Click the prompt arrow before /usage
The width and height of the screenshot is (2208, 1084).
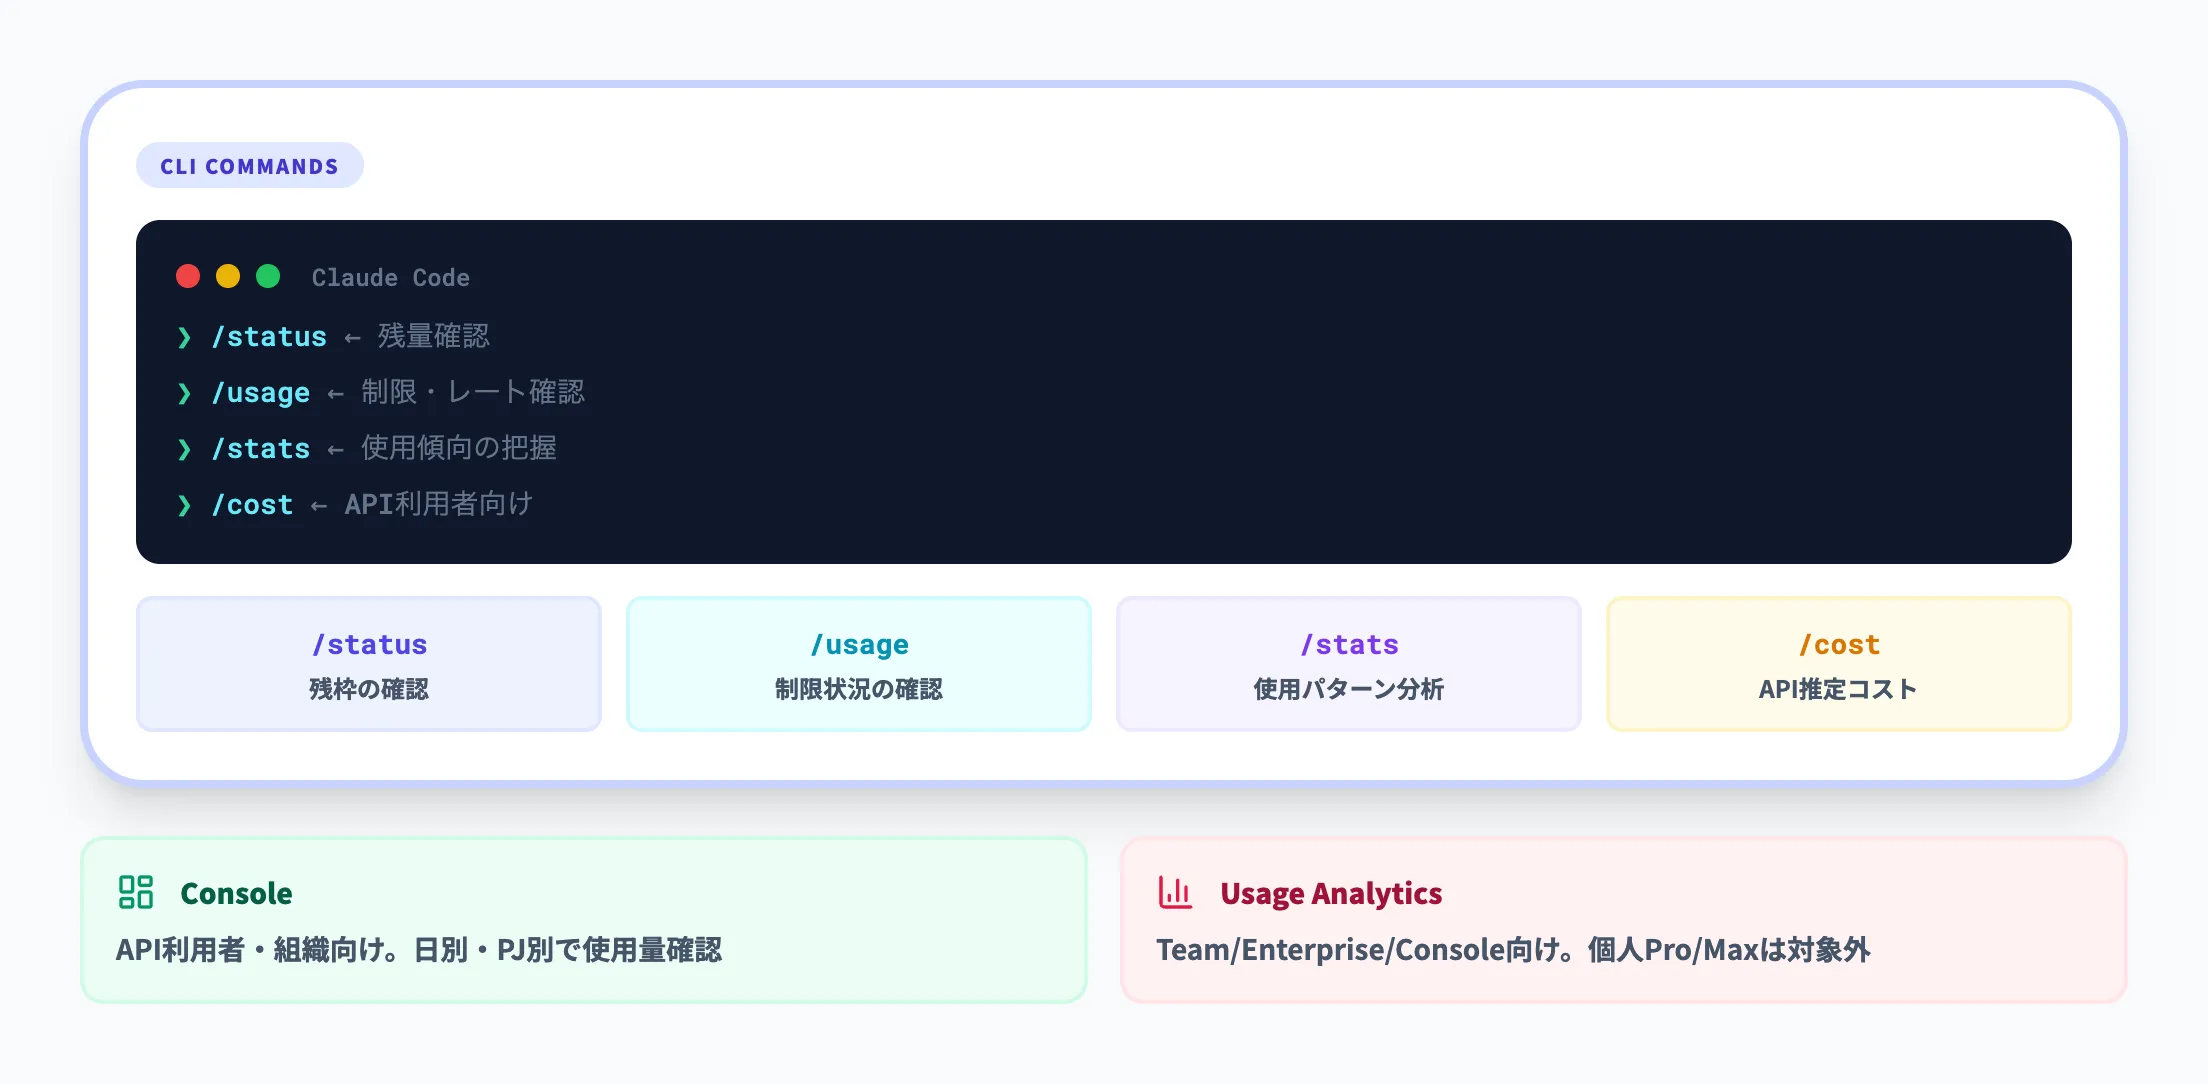pos(184,393)
